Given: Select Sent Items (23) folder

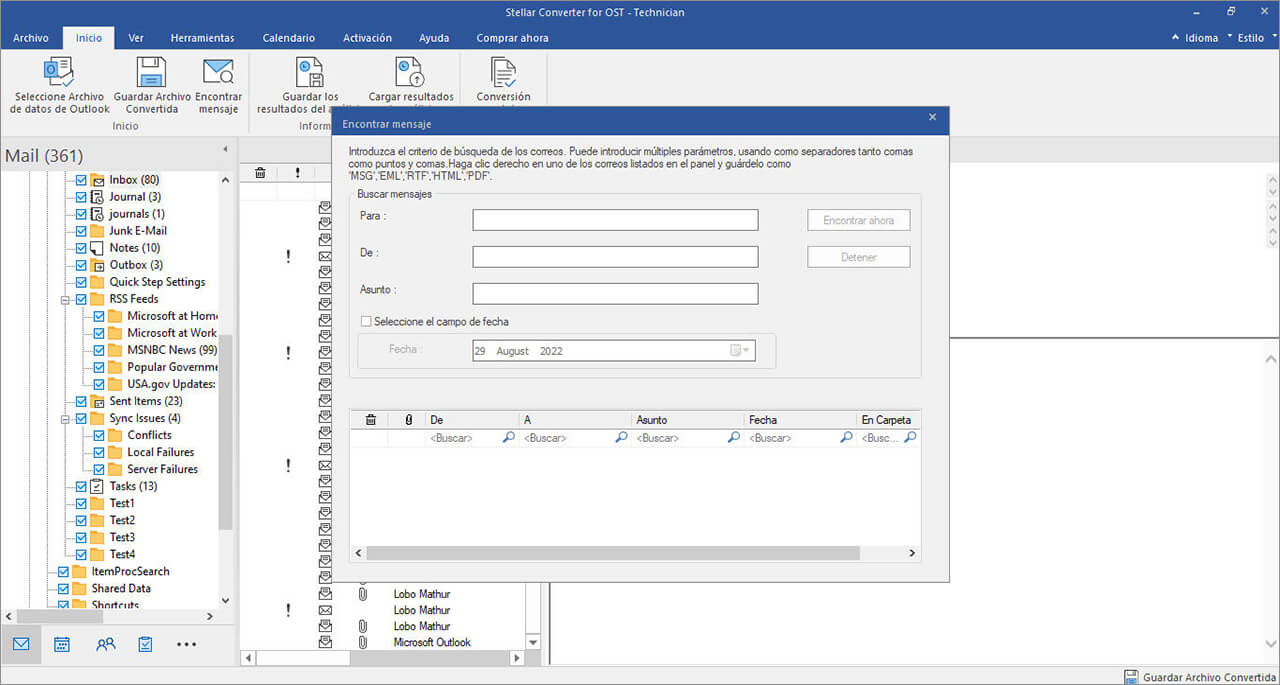Looking at the screenshot, I should (146, 401).
